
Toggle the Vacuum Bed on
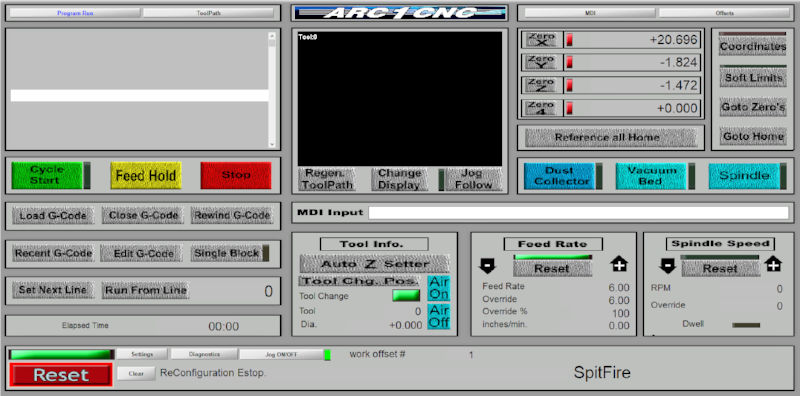tap(652, 176)
